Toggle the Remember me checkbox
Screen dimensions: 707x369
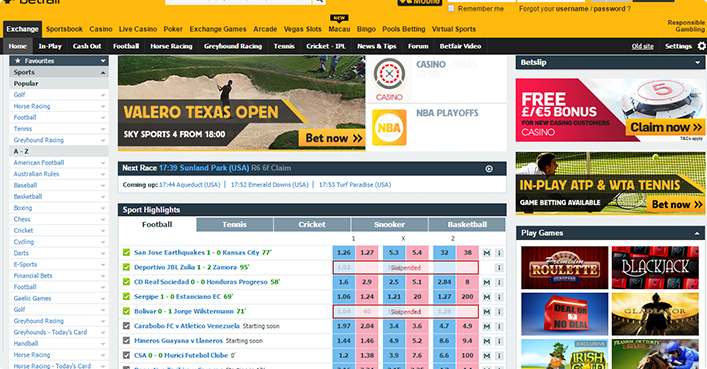point(451,9)
